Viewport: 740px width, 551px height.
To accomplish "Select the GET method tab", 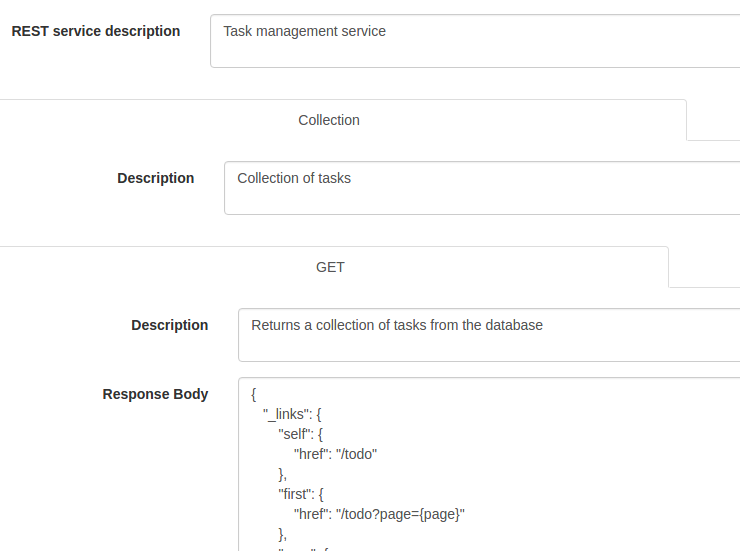I will 330,267.
